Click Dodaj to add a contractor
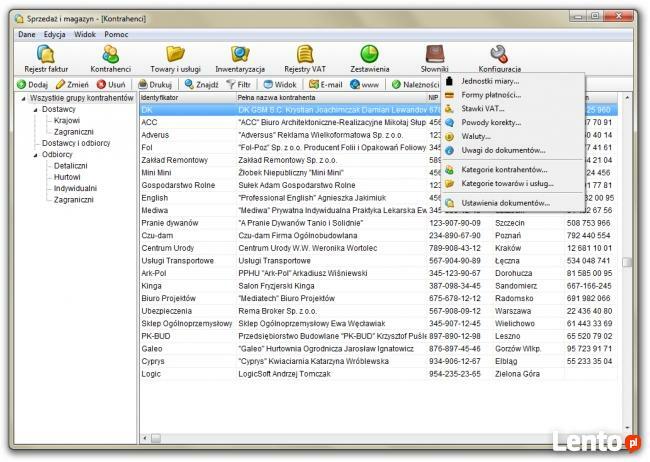 pos(33,85)
